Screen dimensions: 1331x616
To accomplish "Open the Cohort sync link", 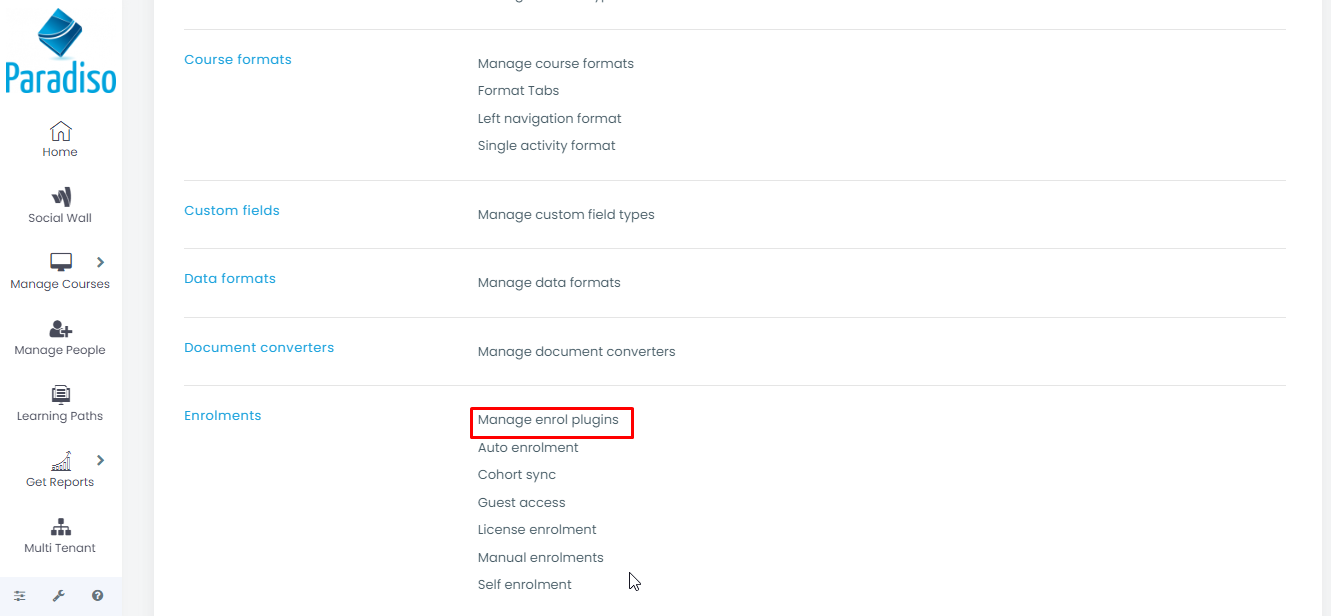I will 517,475.
